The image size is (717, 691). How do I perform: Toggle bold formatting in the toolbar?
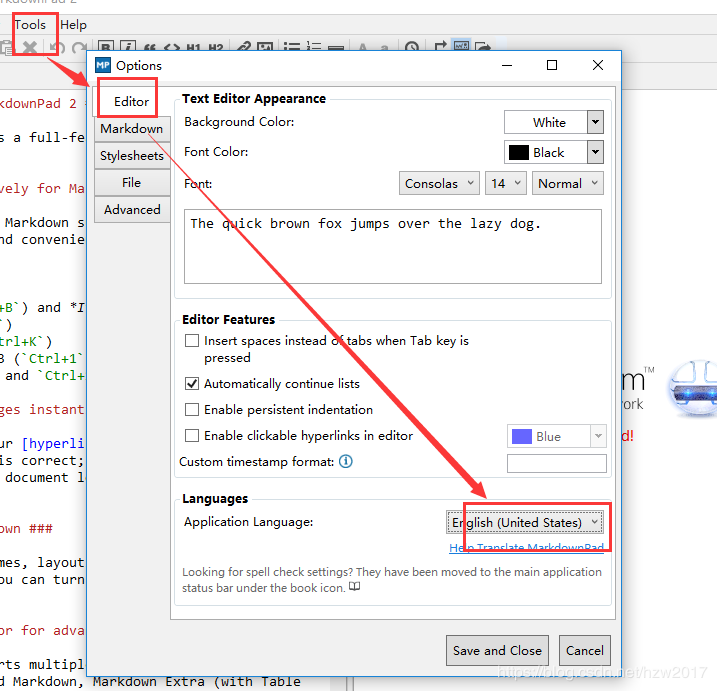click(x=104, y=47)
